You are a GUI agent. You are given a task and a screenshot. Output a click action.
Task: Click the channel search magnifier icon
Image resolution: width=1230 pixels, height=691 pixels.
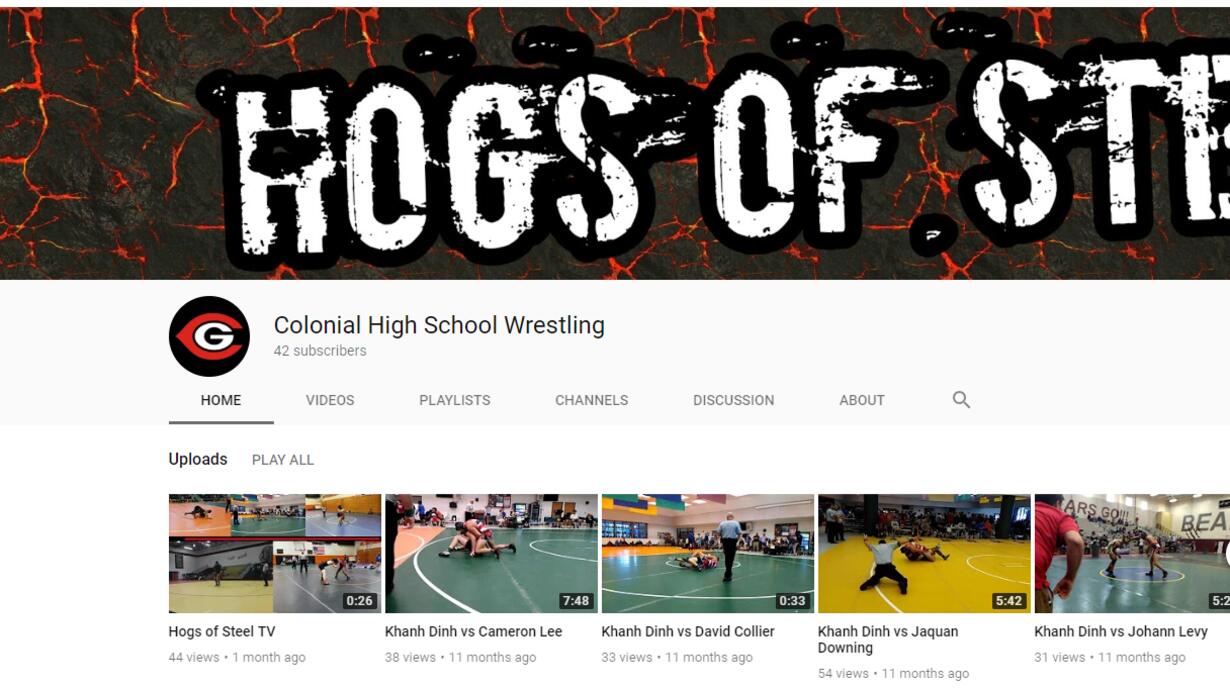coord(961,400)
